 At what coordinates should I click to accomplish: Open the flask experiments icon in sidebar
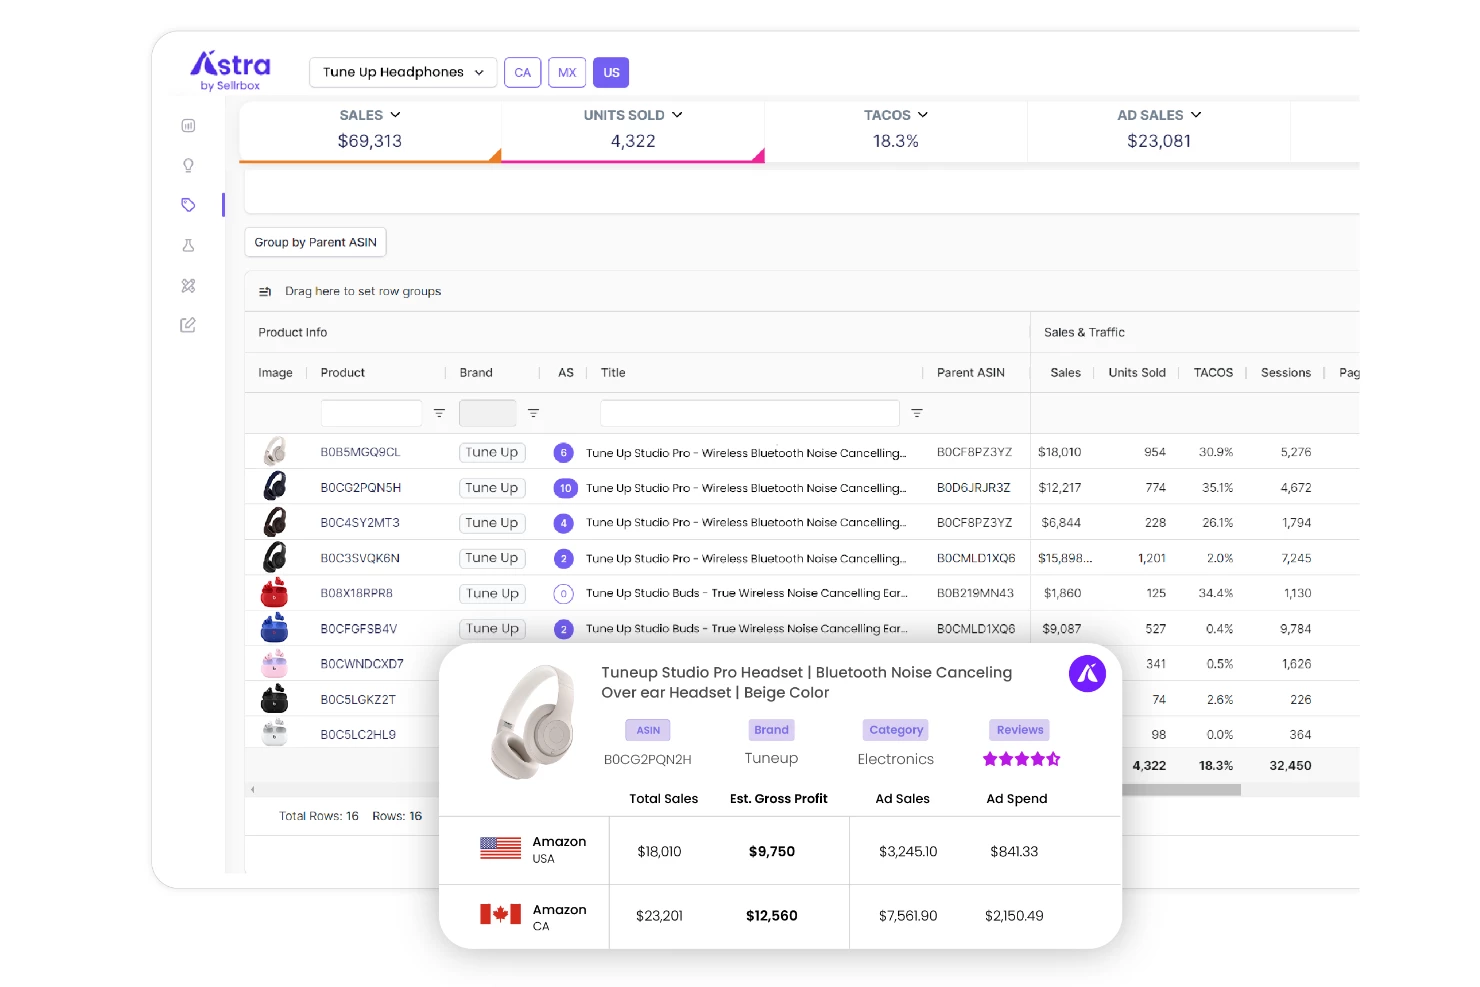[x=188, y=245]
